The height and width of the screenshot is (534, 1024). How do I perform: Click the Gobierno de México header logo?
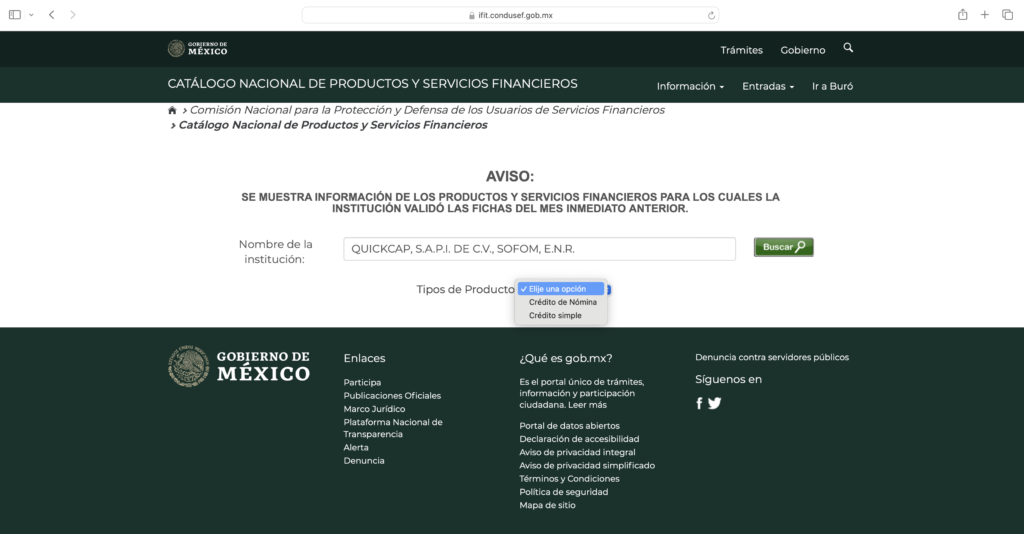(198, 49)
